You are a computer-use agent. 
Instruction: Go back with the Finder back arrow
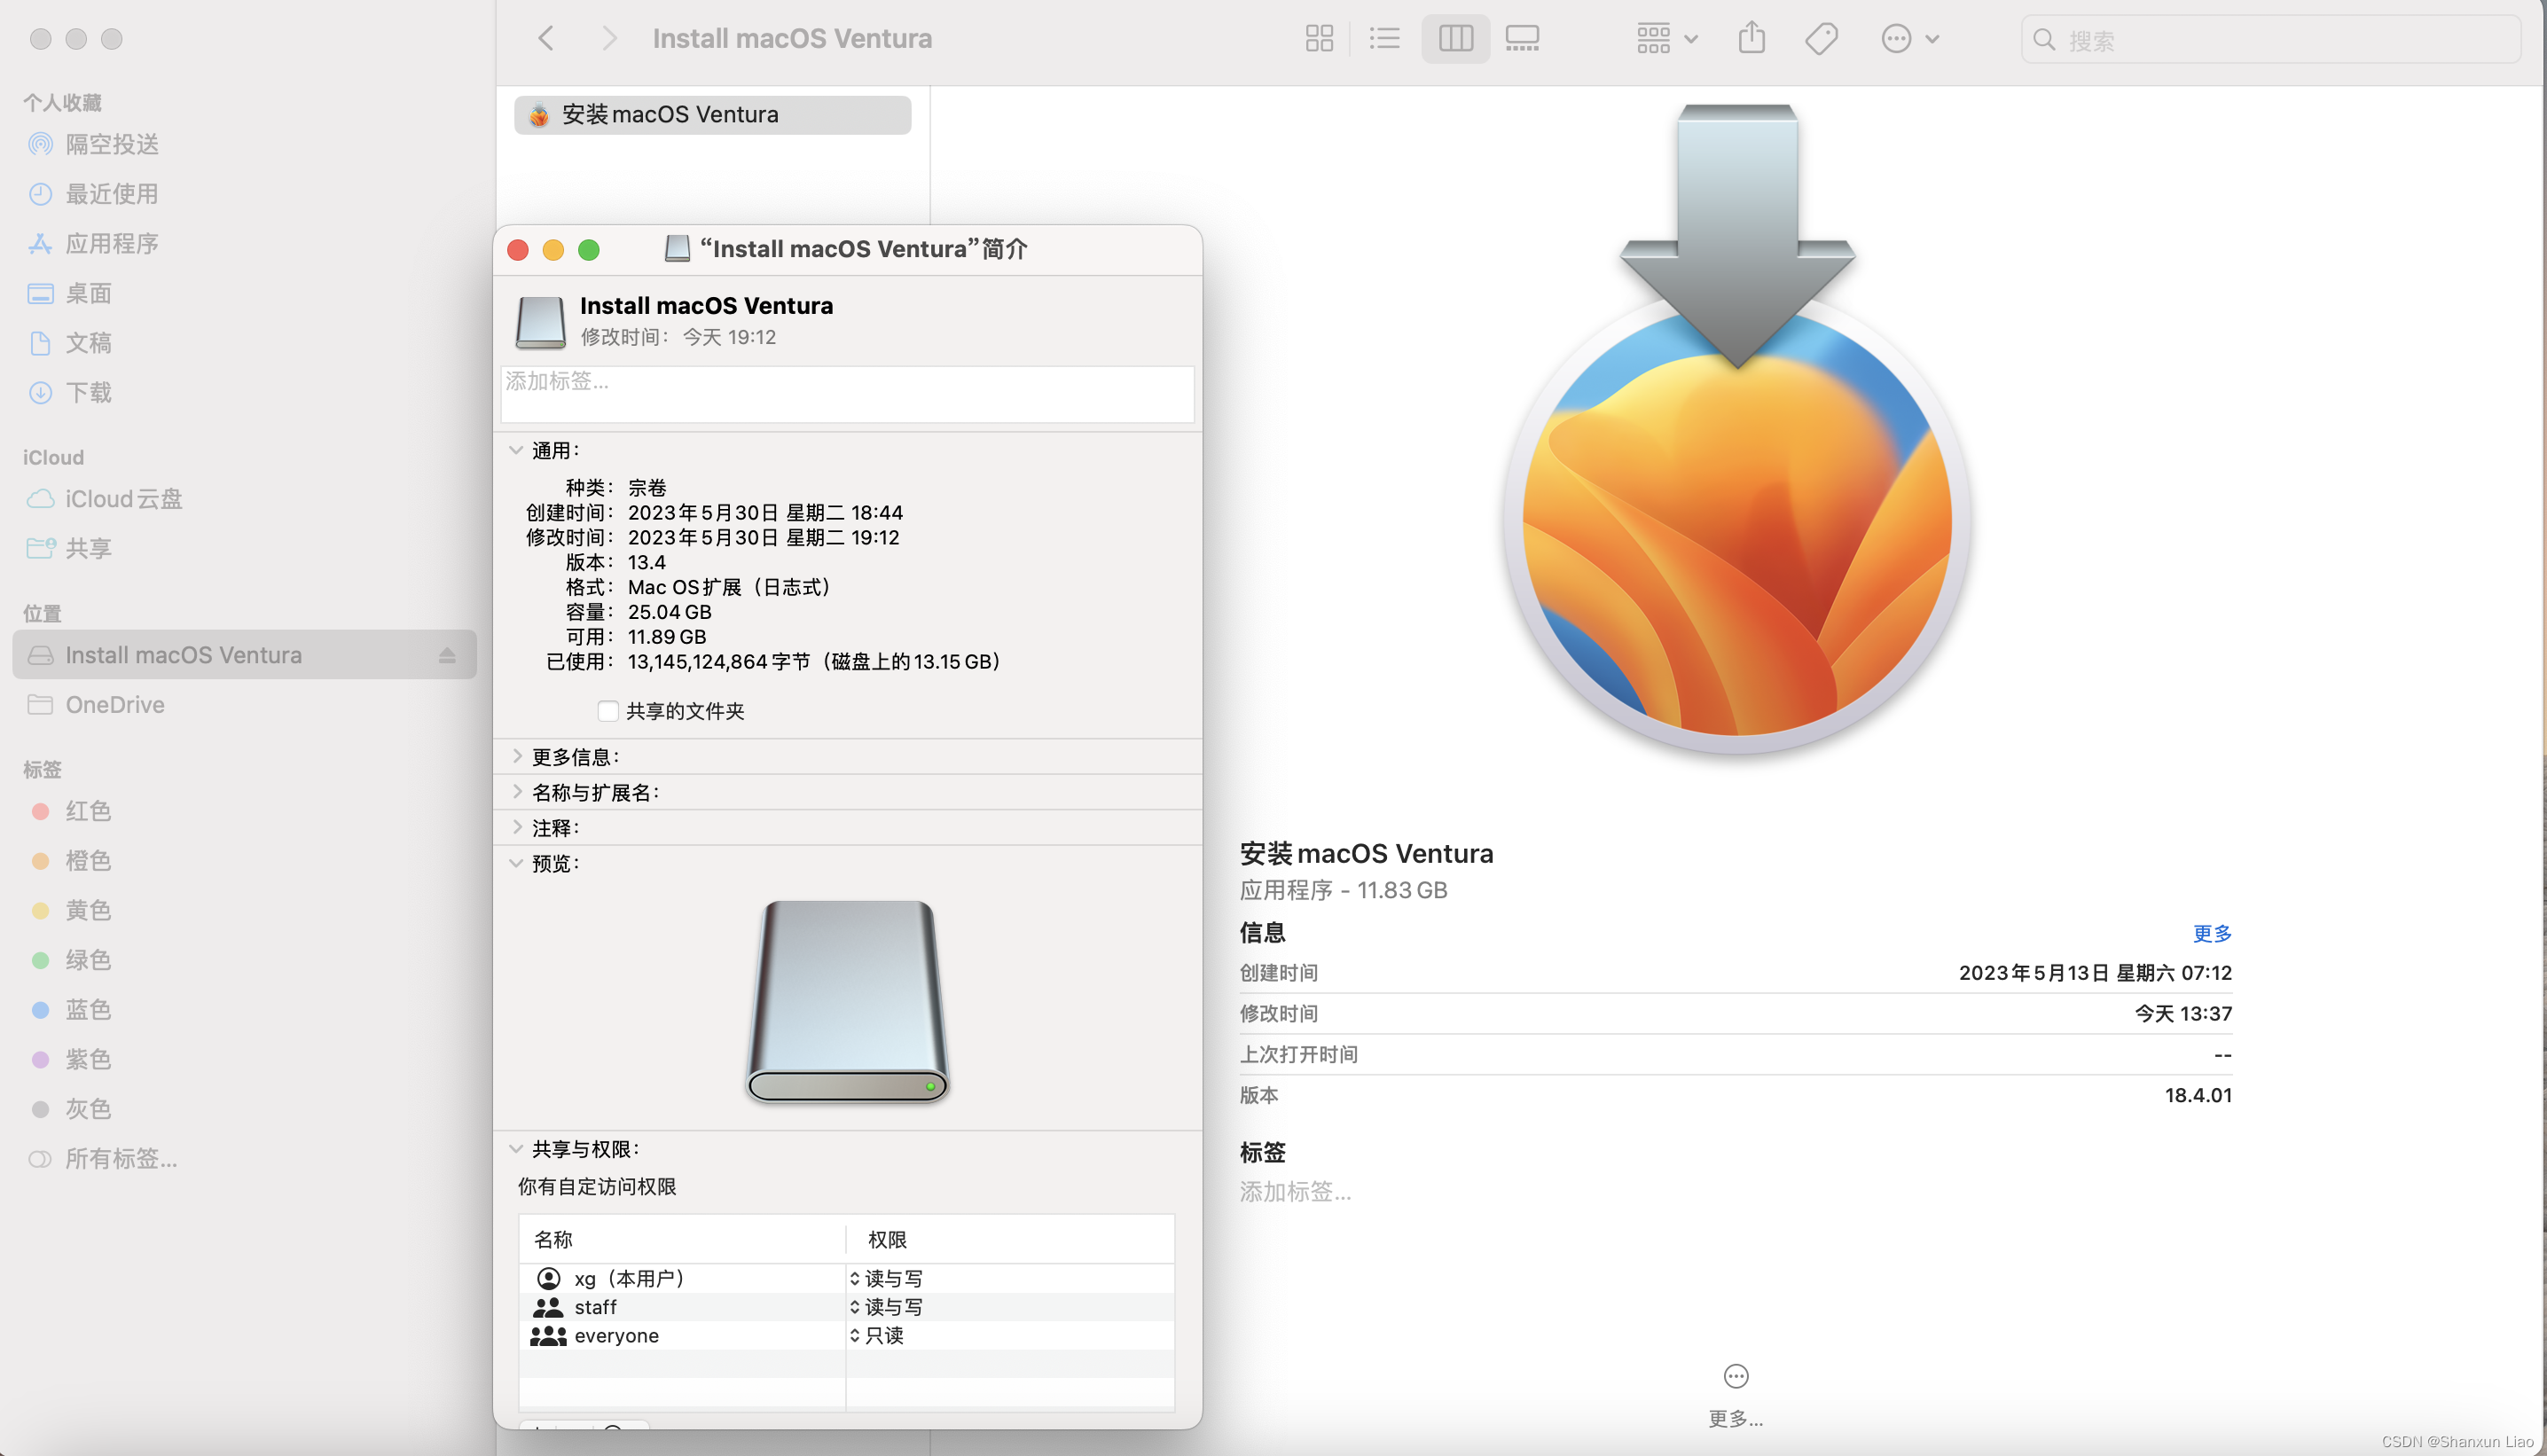coord(546,39)
